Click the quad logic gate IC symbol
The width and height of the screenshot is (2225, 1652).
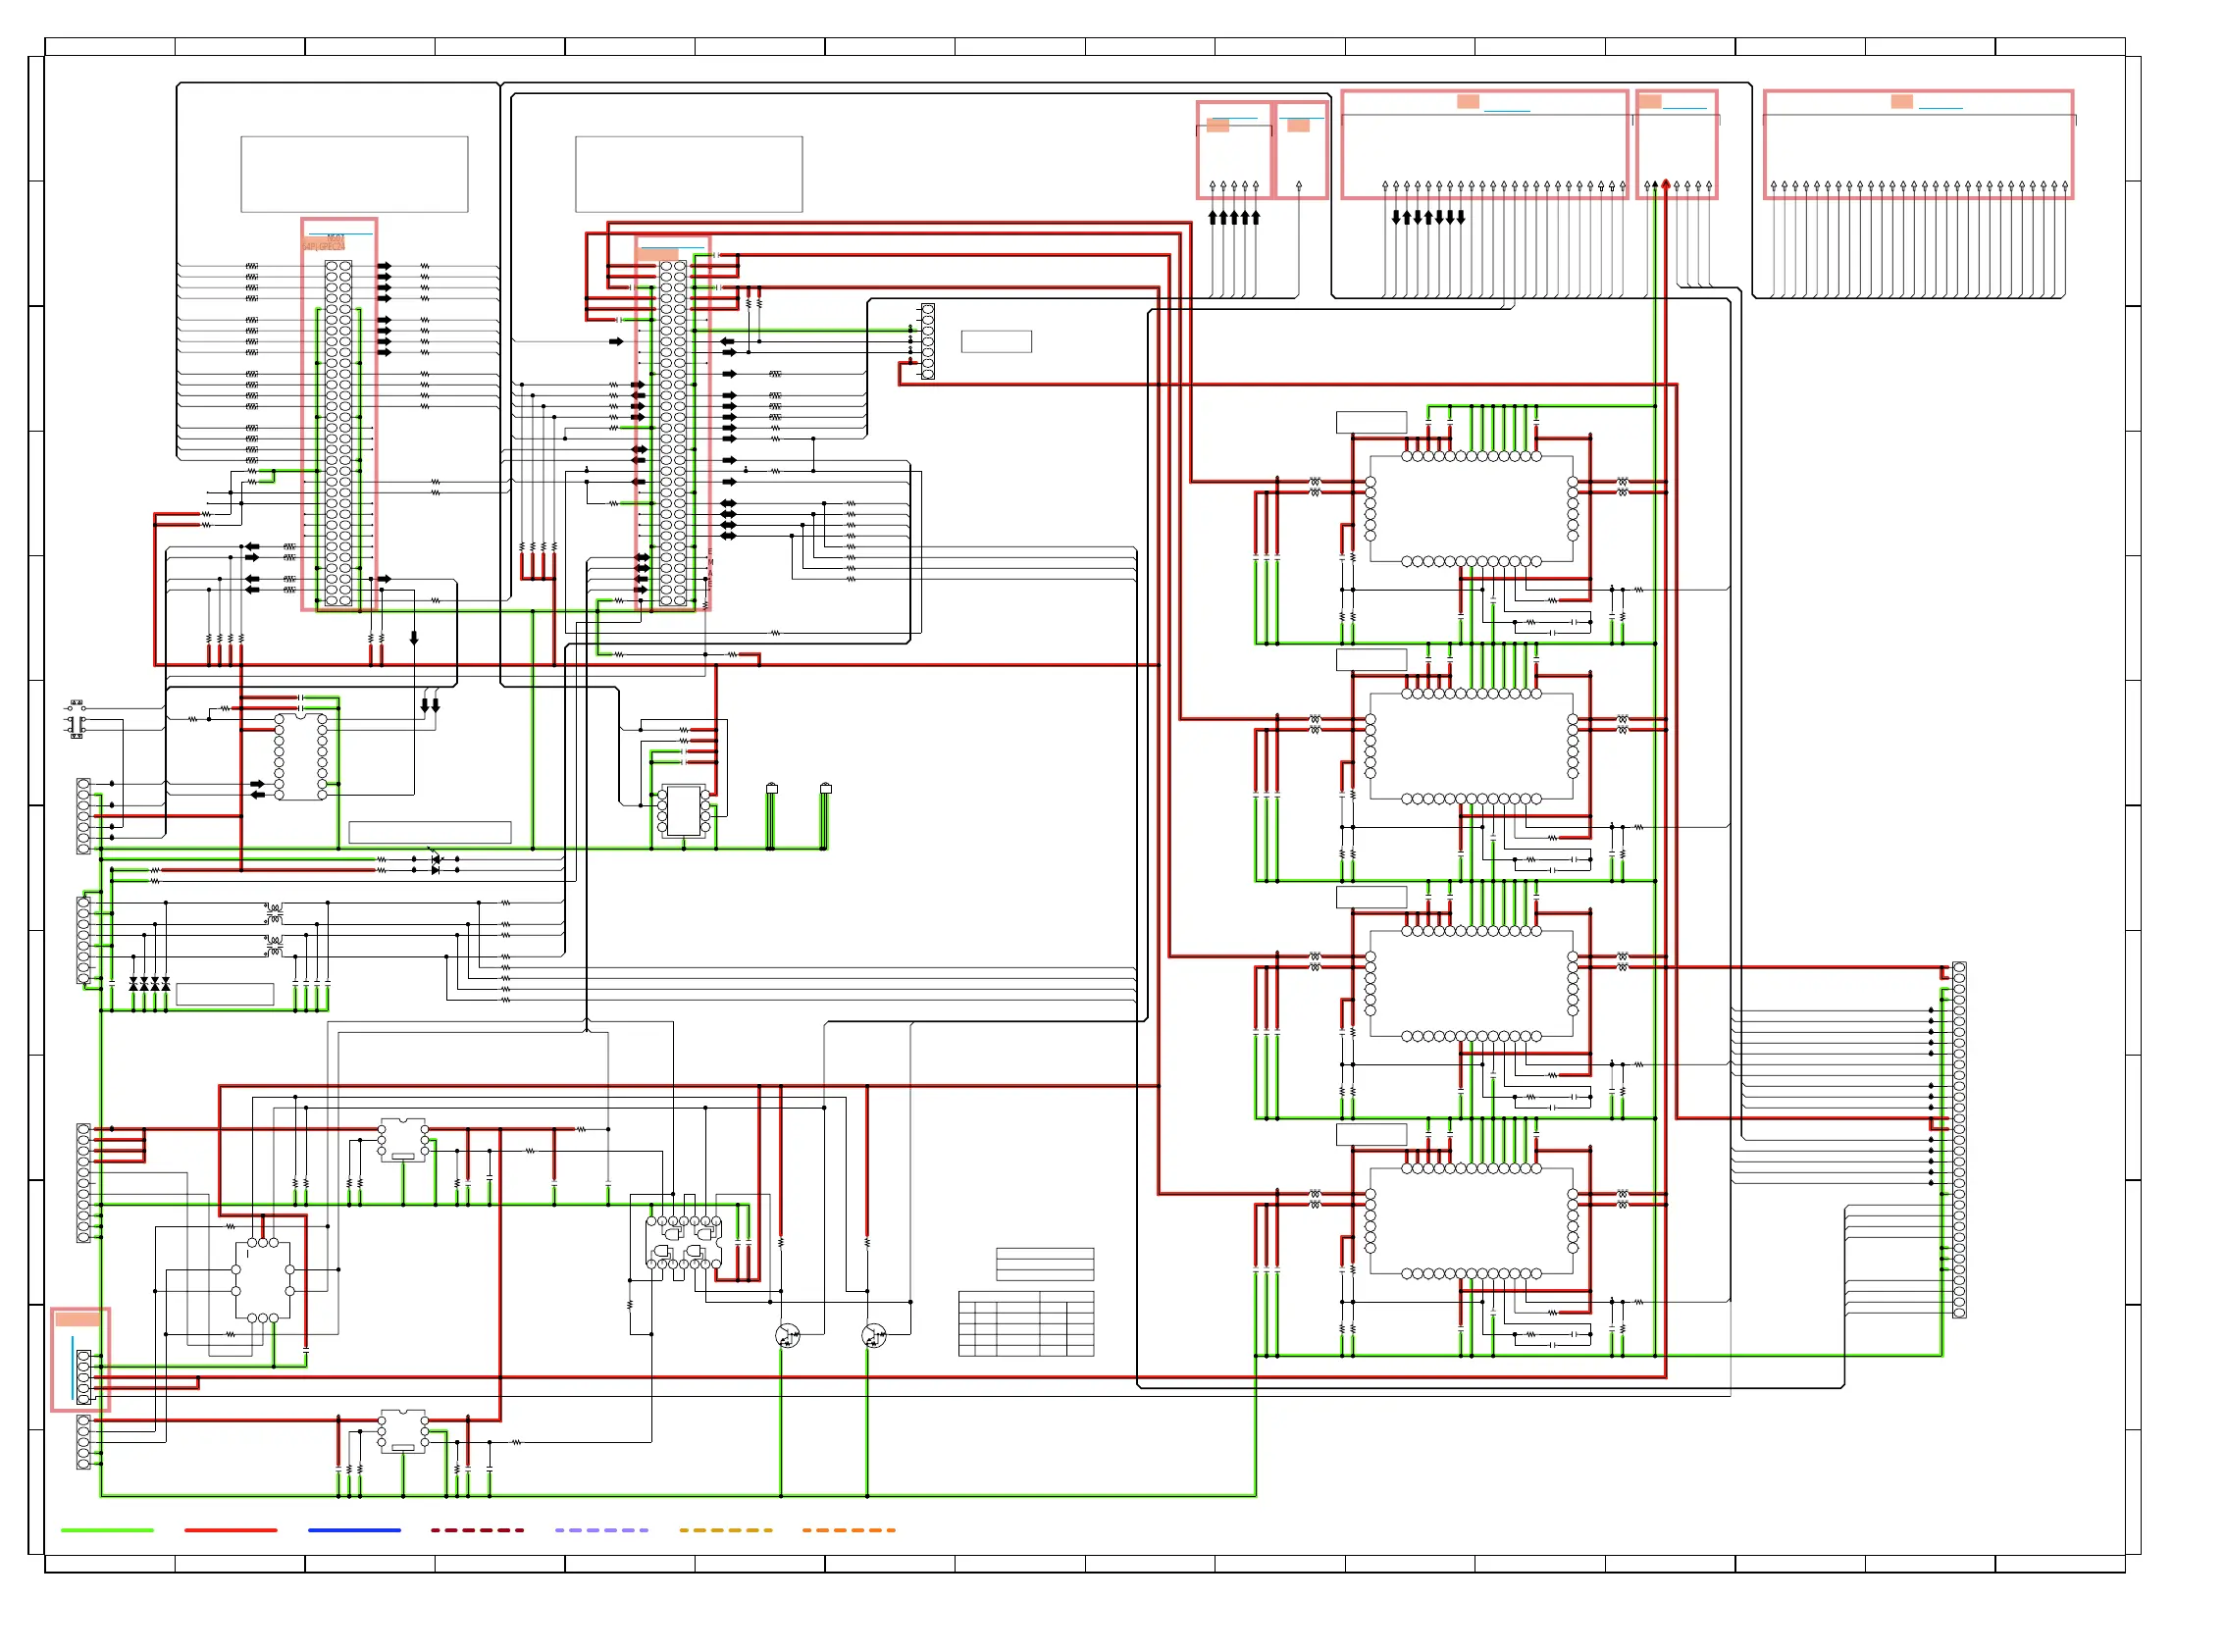click(684, 1243)
